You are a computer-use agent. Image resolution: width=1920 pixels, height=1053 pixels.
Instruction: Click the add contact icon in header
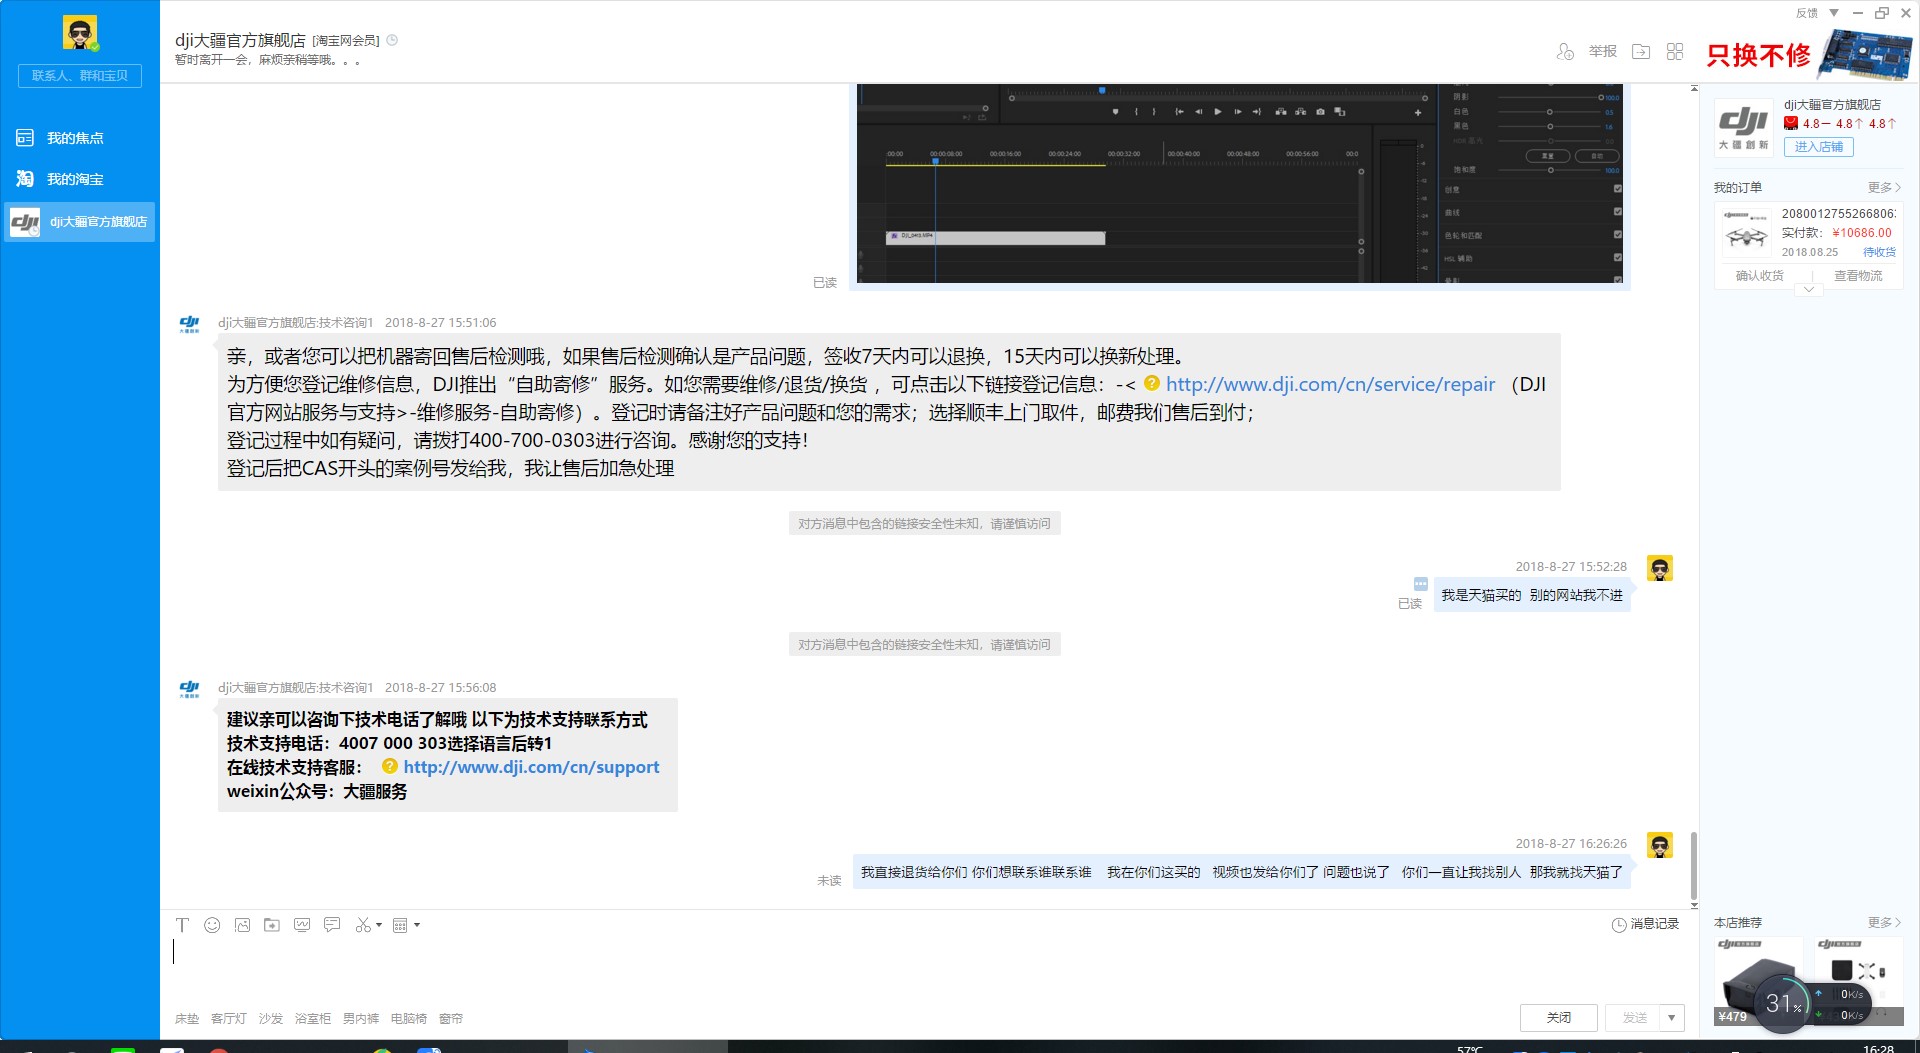click(1565, 51)
